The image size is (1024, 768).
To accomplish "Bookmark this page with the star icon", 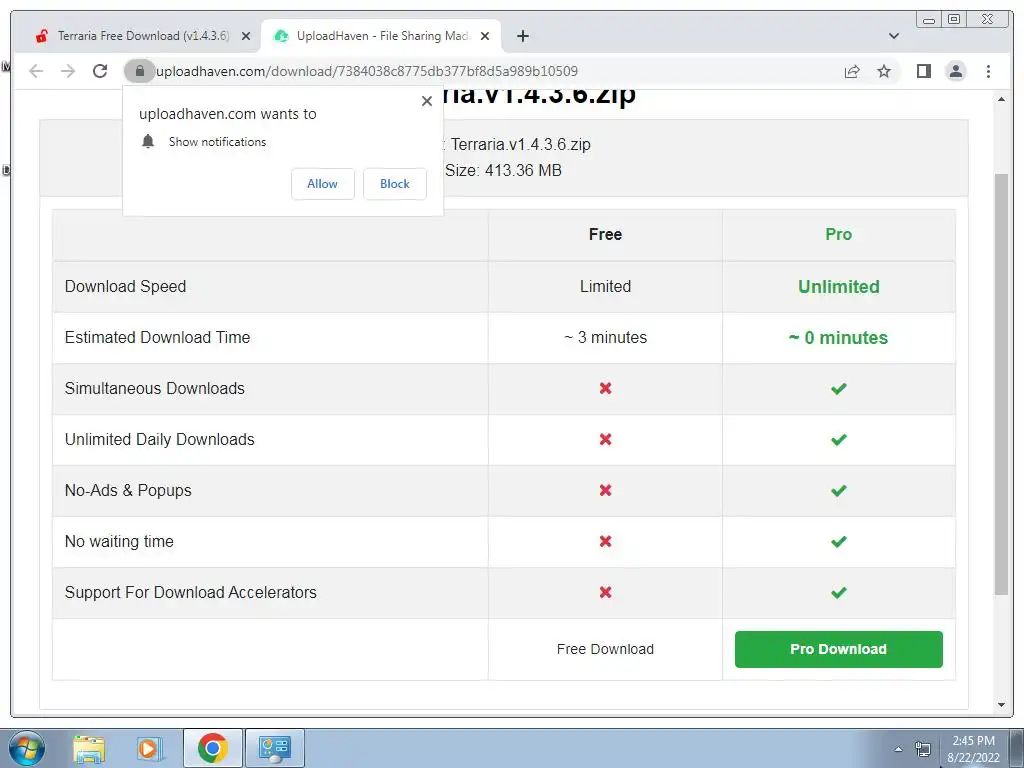I will [x=884, y=71].
